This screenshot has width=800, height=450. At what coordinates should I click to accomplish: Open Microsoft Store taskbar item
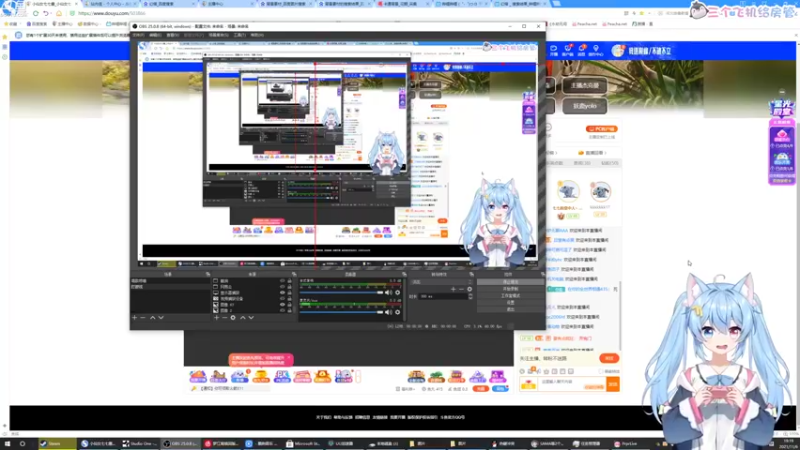303,444
